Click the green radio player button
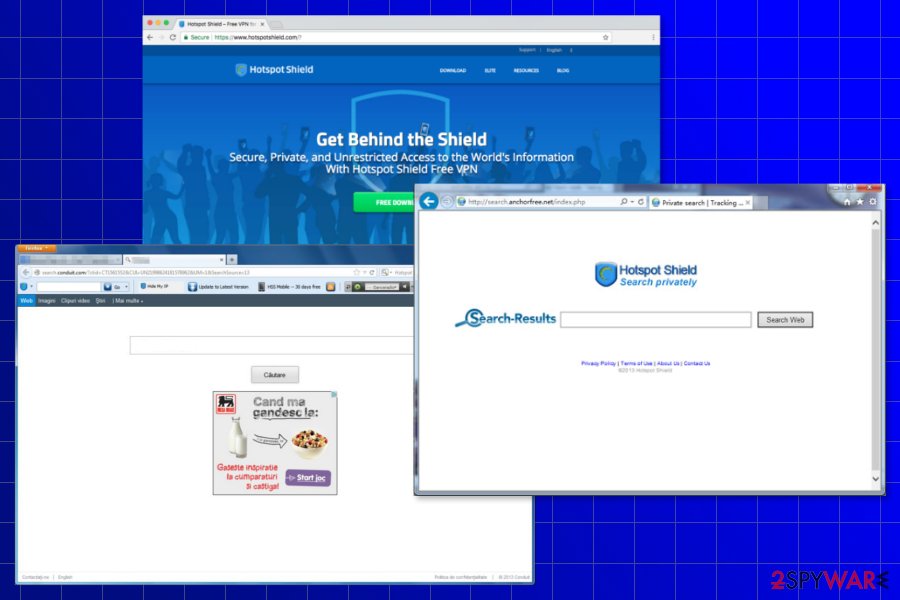The image size is (900, 600). (x=357, y=287)
